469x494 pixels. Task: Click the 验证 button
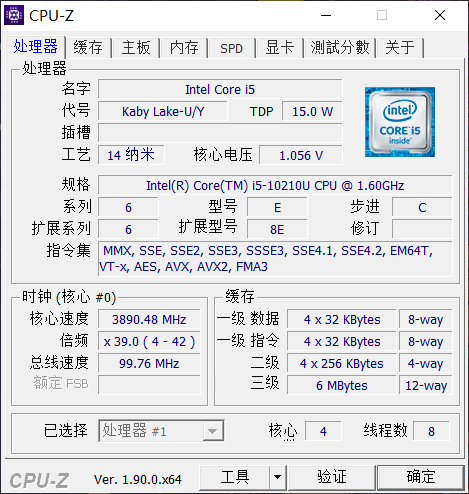pyautogui.click(x=332, y=477)
